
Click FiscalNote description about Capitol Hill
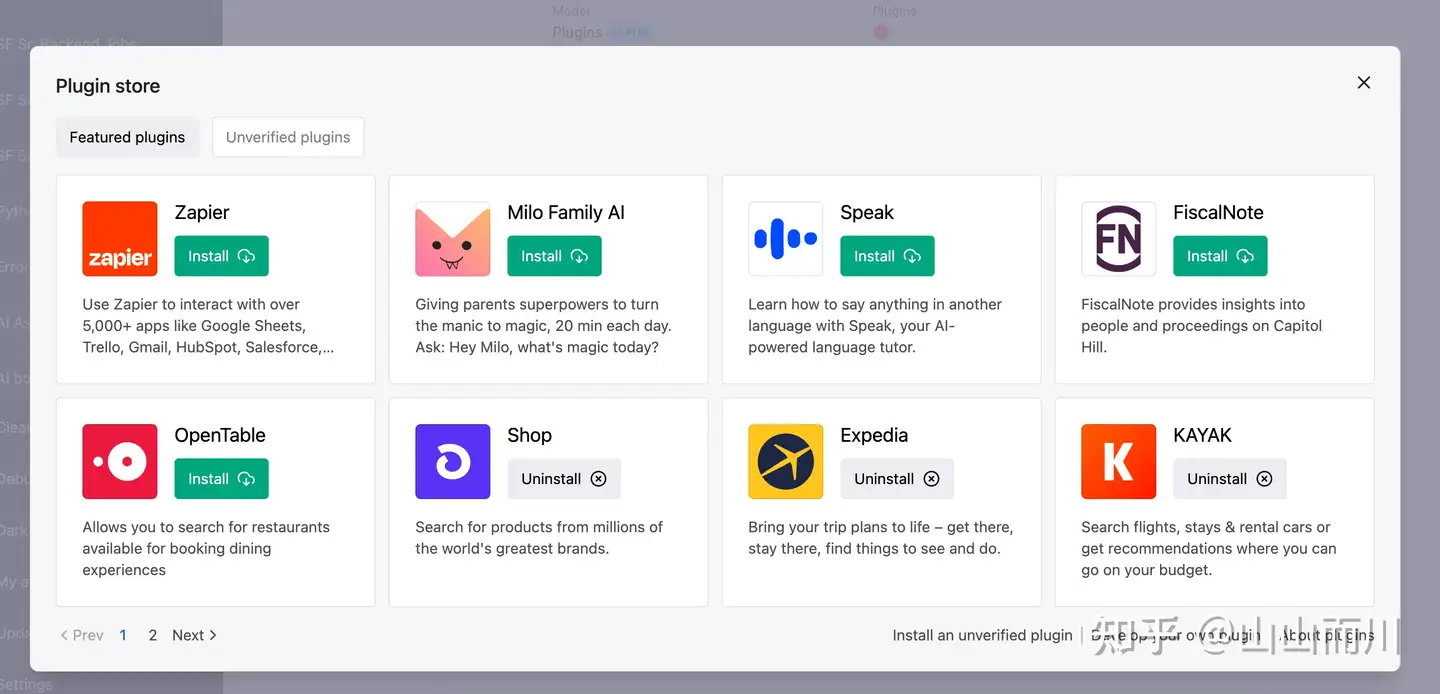pos(1201,326)
